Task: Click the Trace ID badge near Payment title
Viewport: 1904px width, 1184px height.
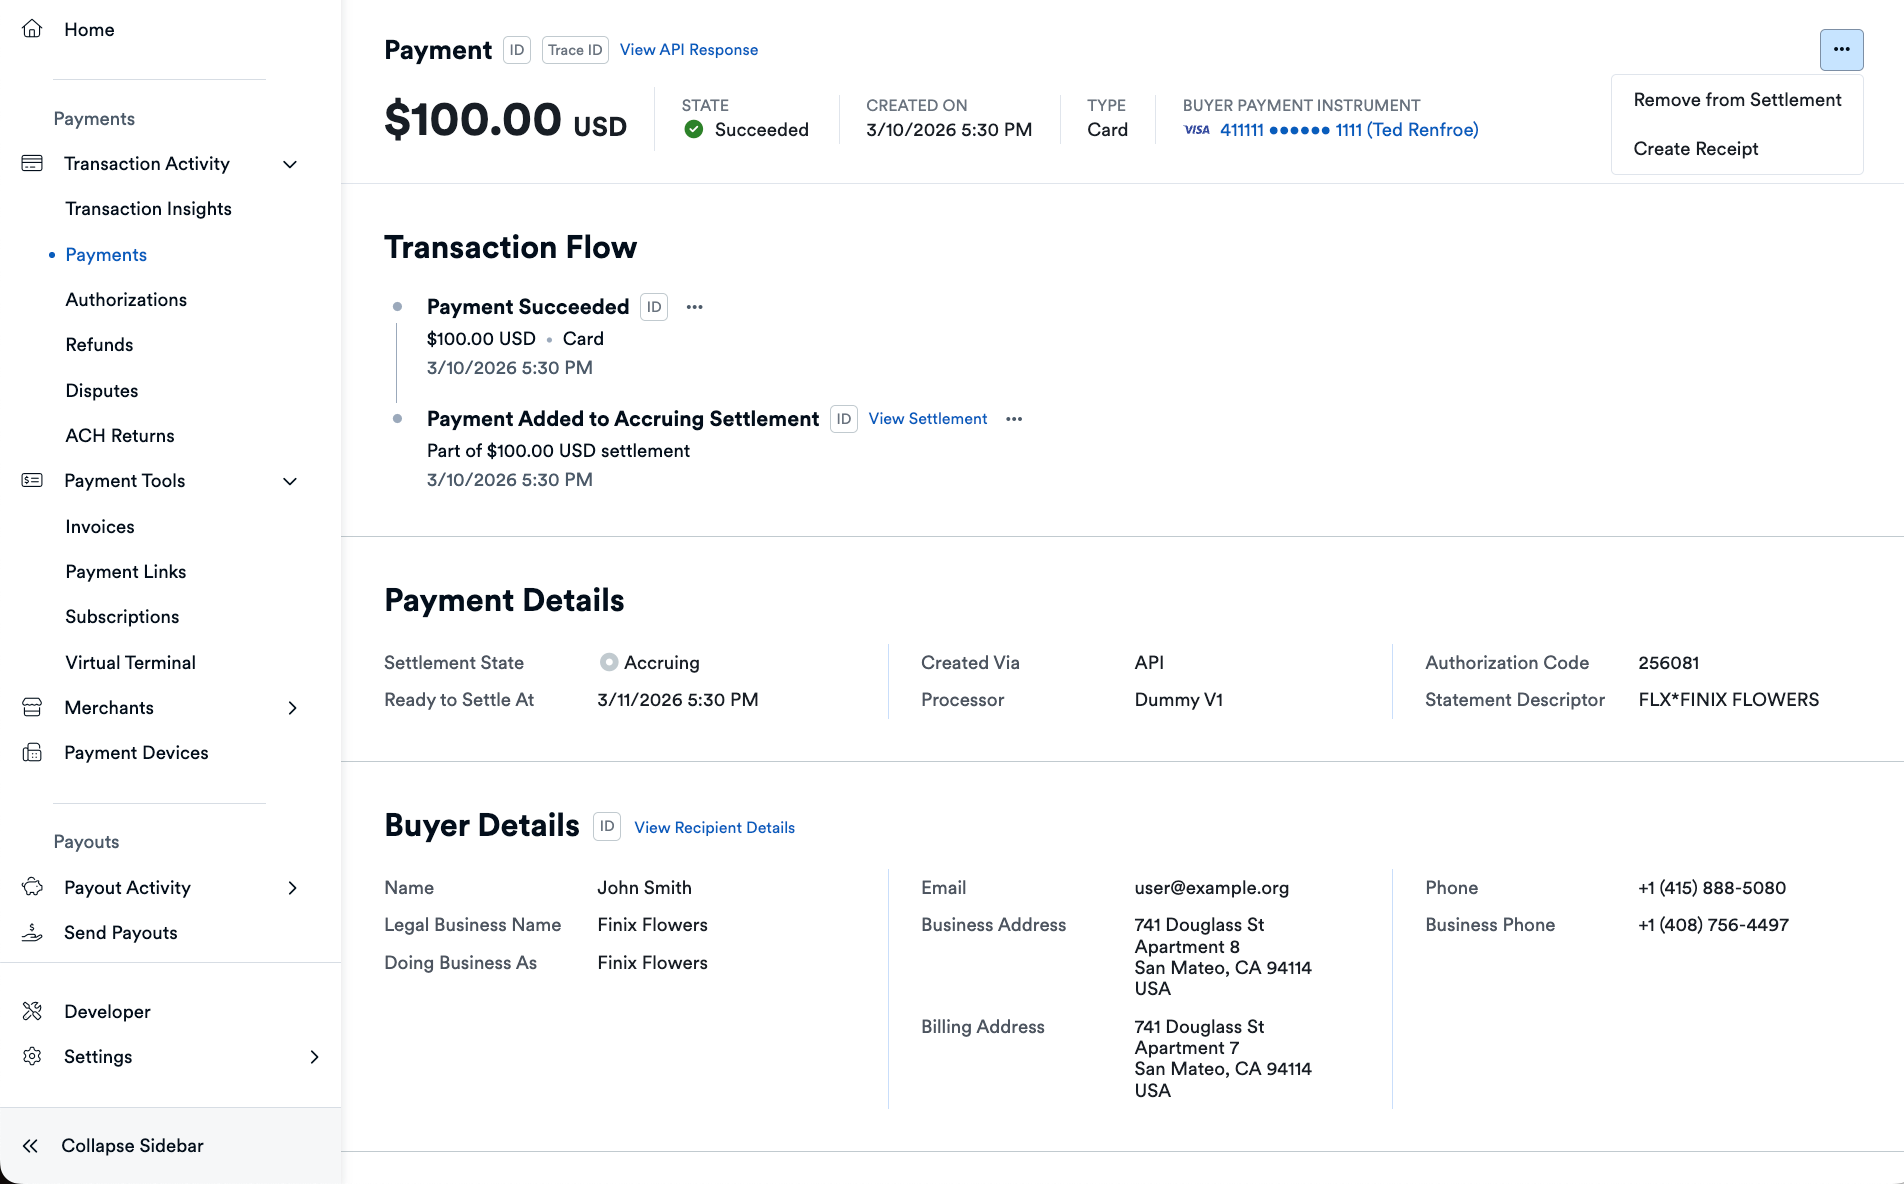Action: pos(574,49)
